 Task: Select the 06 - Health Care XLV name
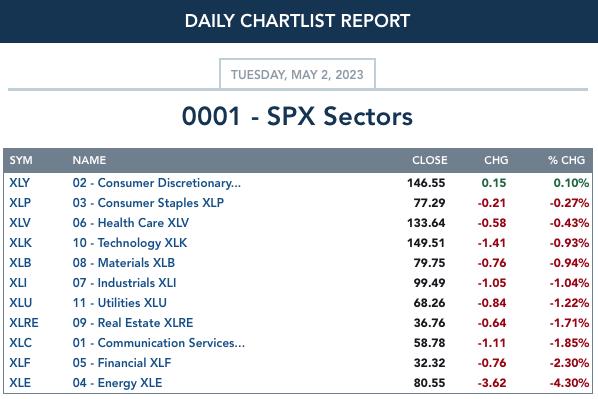(x=130, y=223)
